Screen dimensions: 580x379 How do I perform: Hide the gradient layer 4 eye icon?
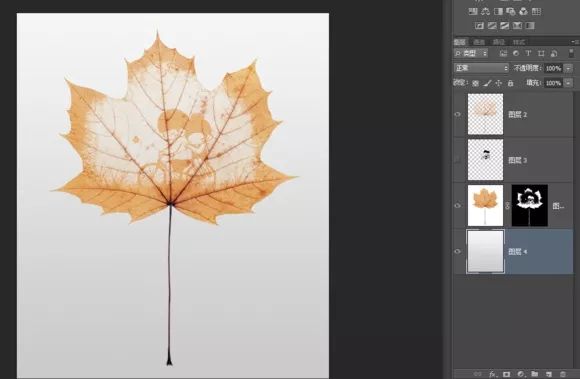458,251
